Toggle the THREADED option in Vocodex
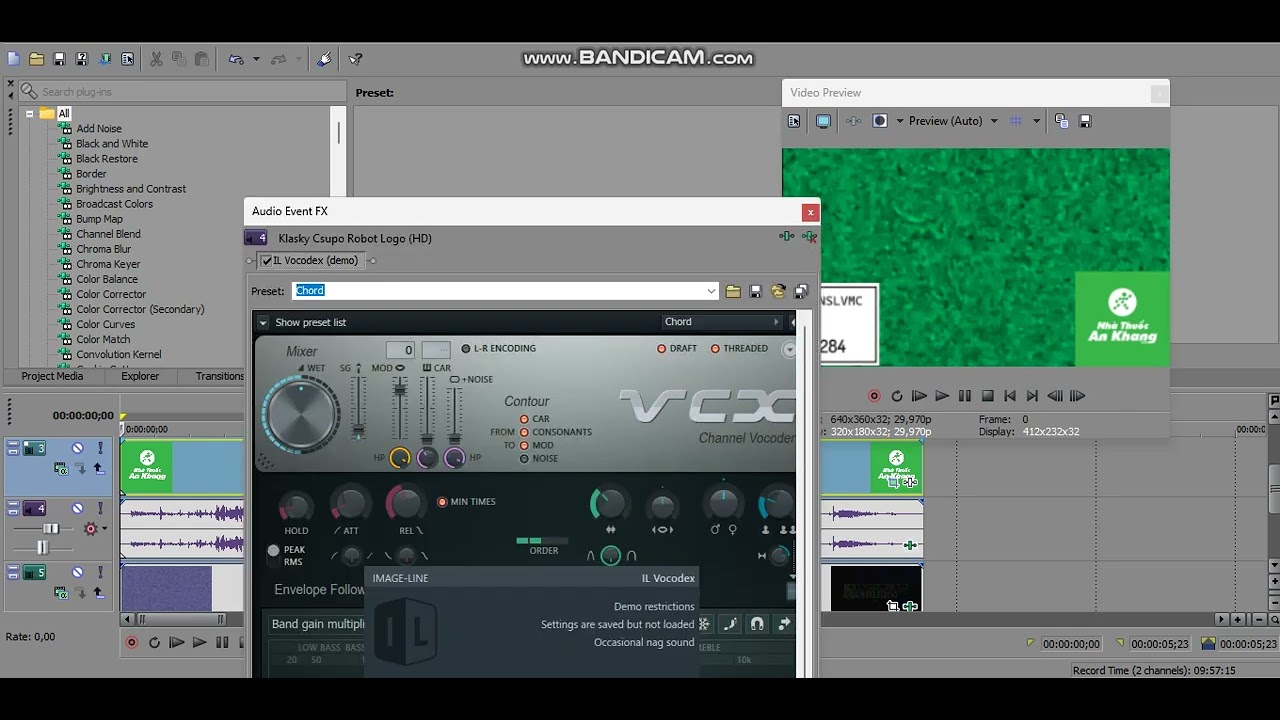Screen dimensions: 1280x720 [739, 348]
